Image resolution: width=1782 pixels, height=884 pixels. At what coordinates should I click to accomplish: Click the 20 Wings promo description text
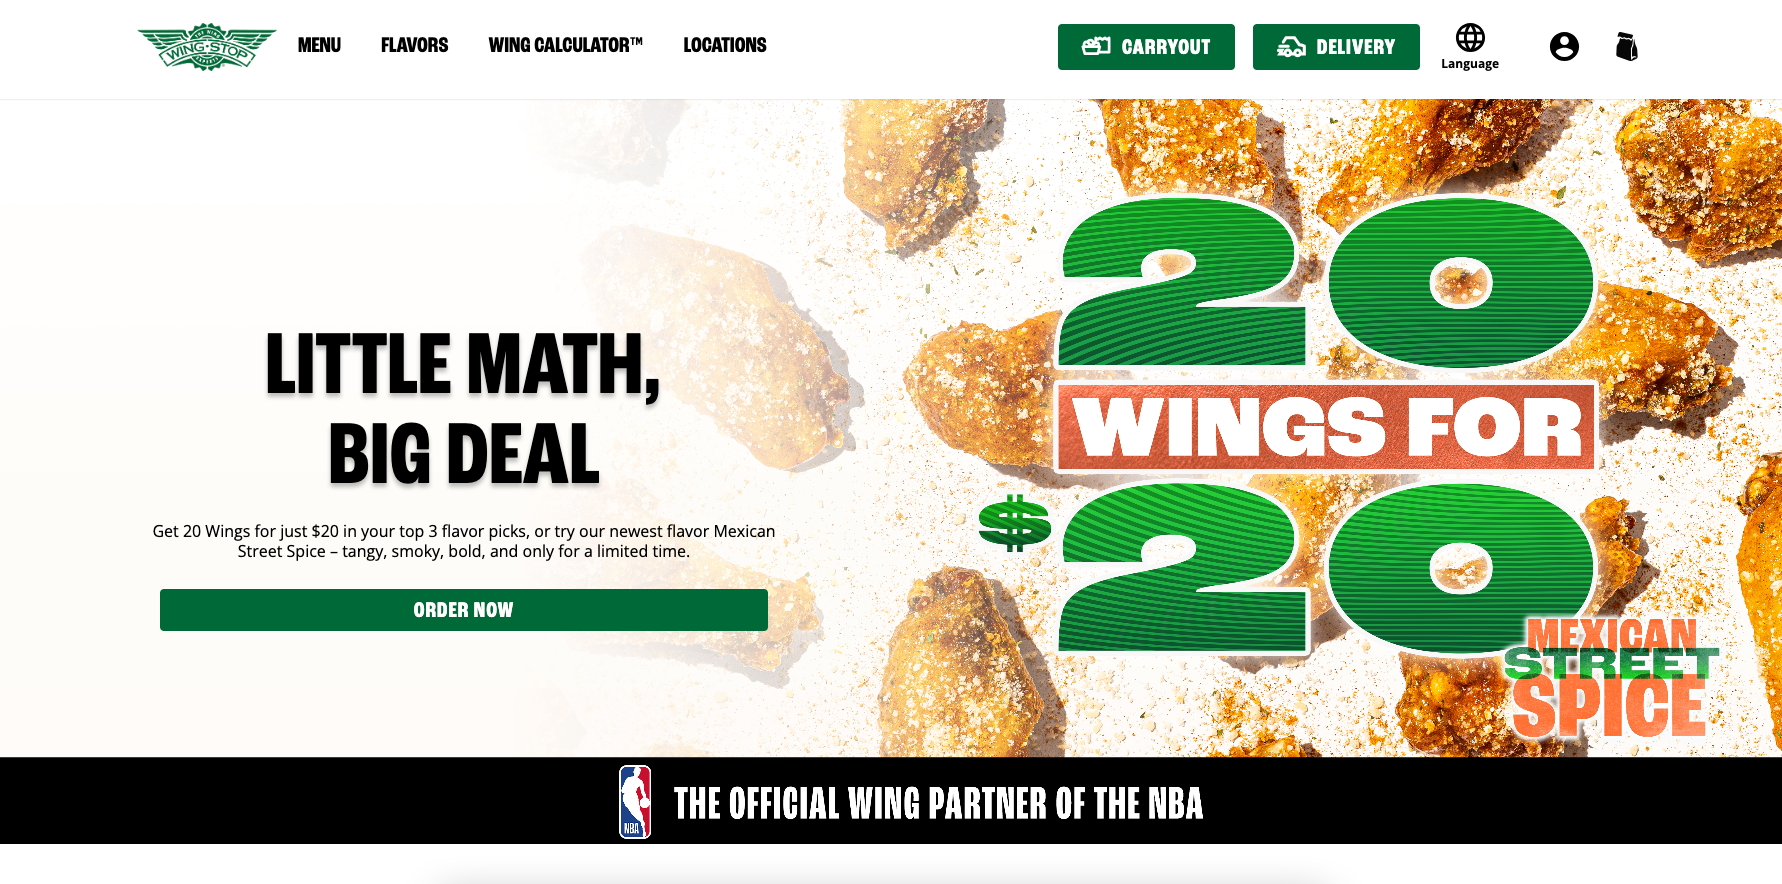(x=464, y=541)
